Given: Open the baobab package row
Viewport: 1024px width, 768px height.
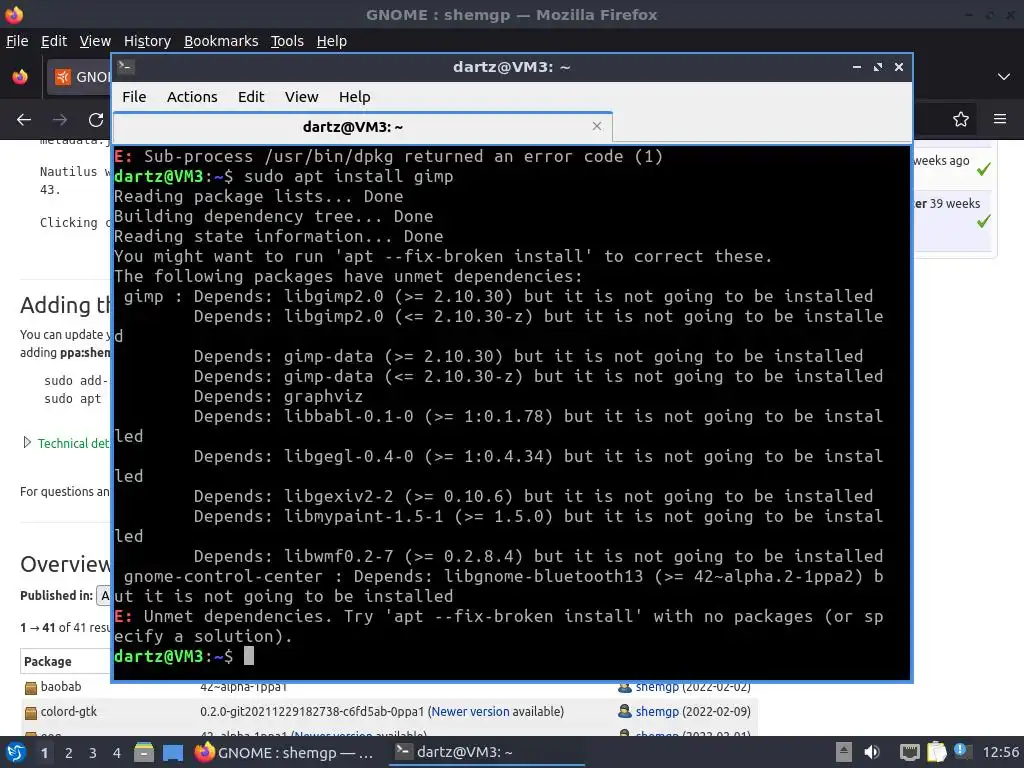Looking at the screenshot, I should pos(61,686).
